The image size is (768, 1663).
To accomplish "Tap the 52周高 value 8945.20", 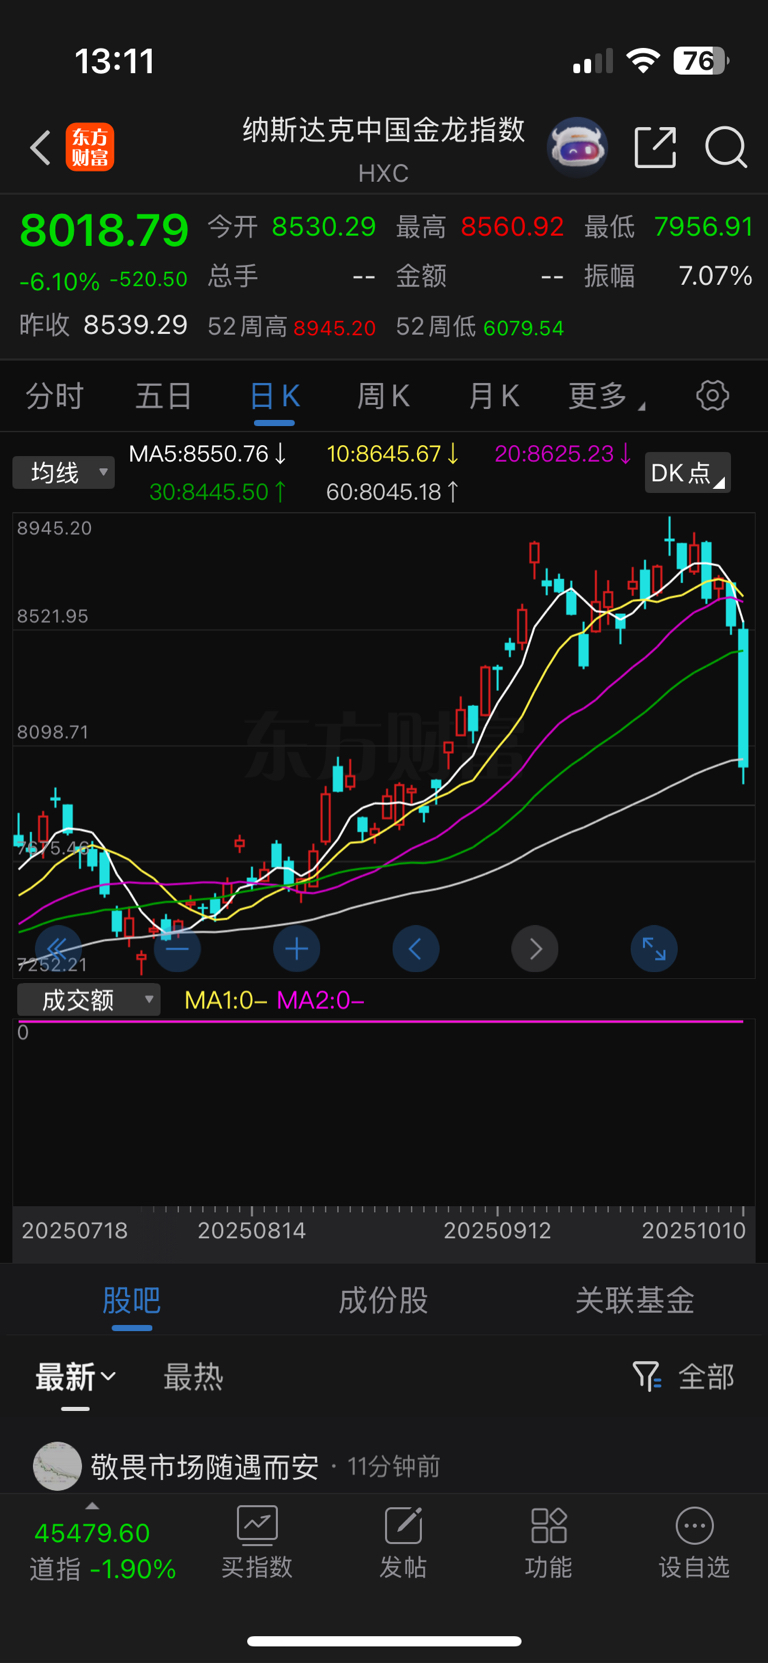I will tap(335, 328).
